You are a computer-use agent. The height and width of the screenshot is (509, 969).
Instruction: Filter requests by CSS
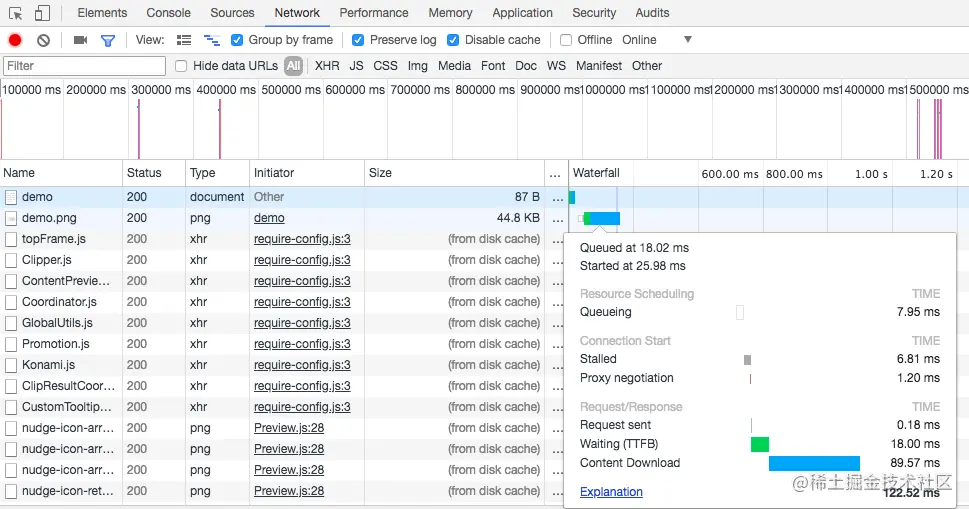pos(386,66)
